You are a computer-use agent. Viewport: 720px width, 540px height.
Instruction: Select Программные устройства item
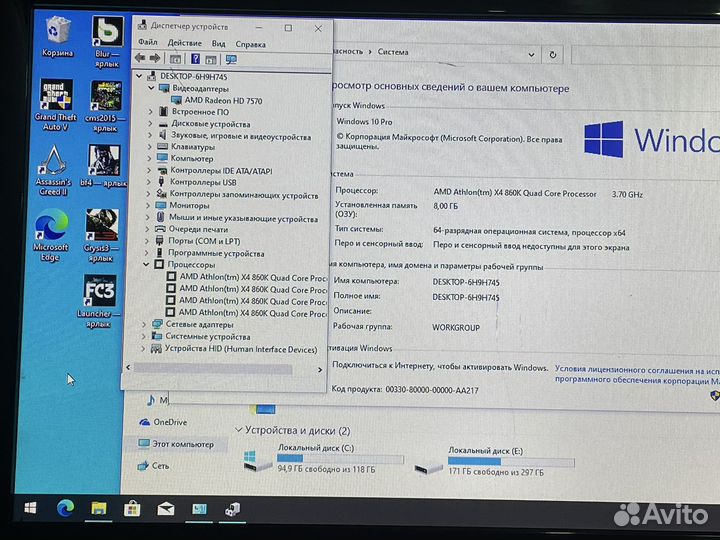click(x=209, y=253)
